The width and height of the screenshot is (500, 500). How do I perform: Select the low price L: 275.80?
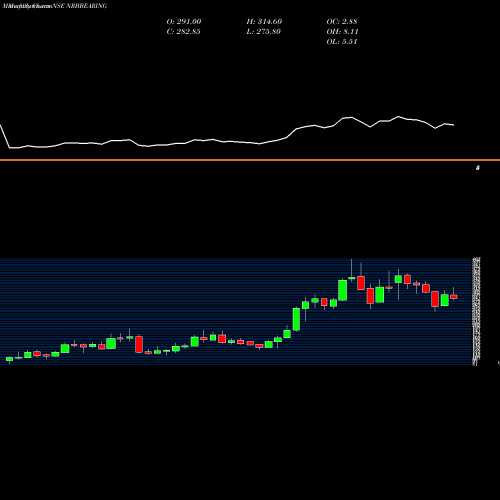tap(263, 32)
